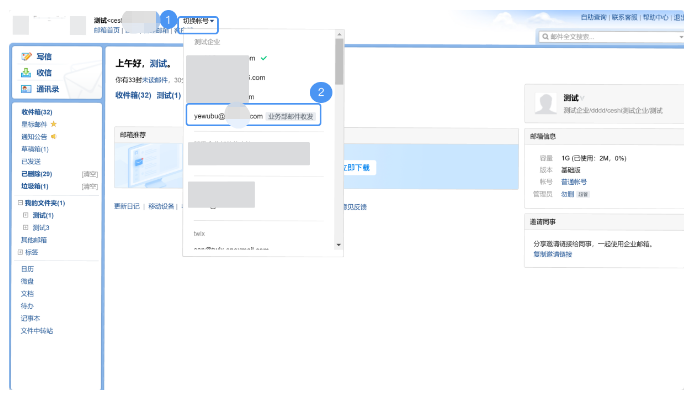
Task: Click the user avatar in the profile card
Action: click(x=545, y=103)
